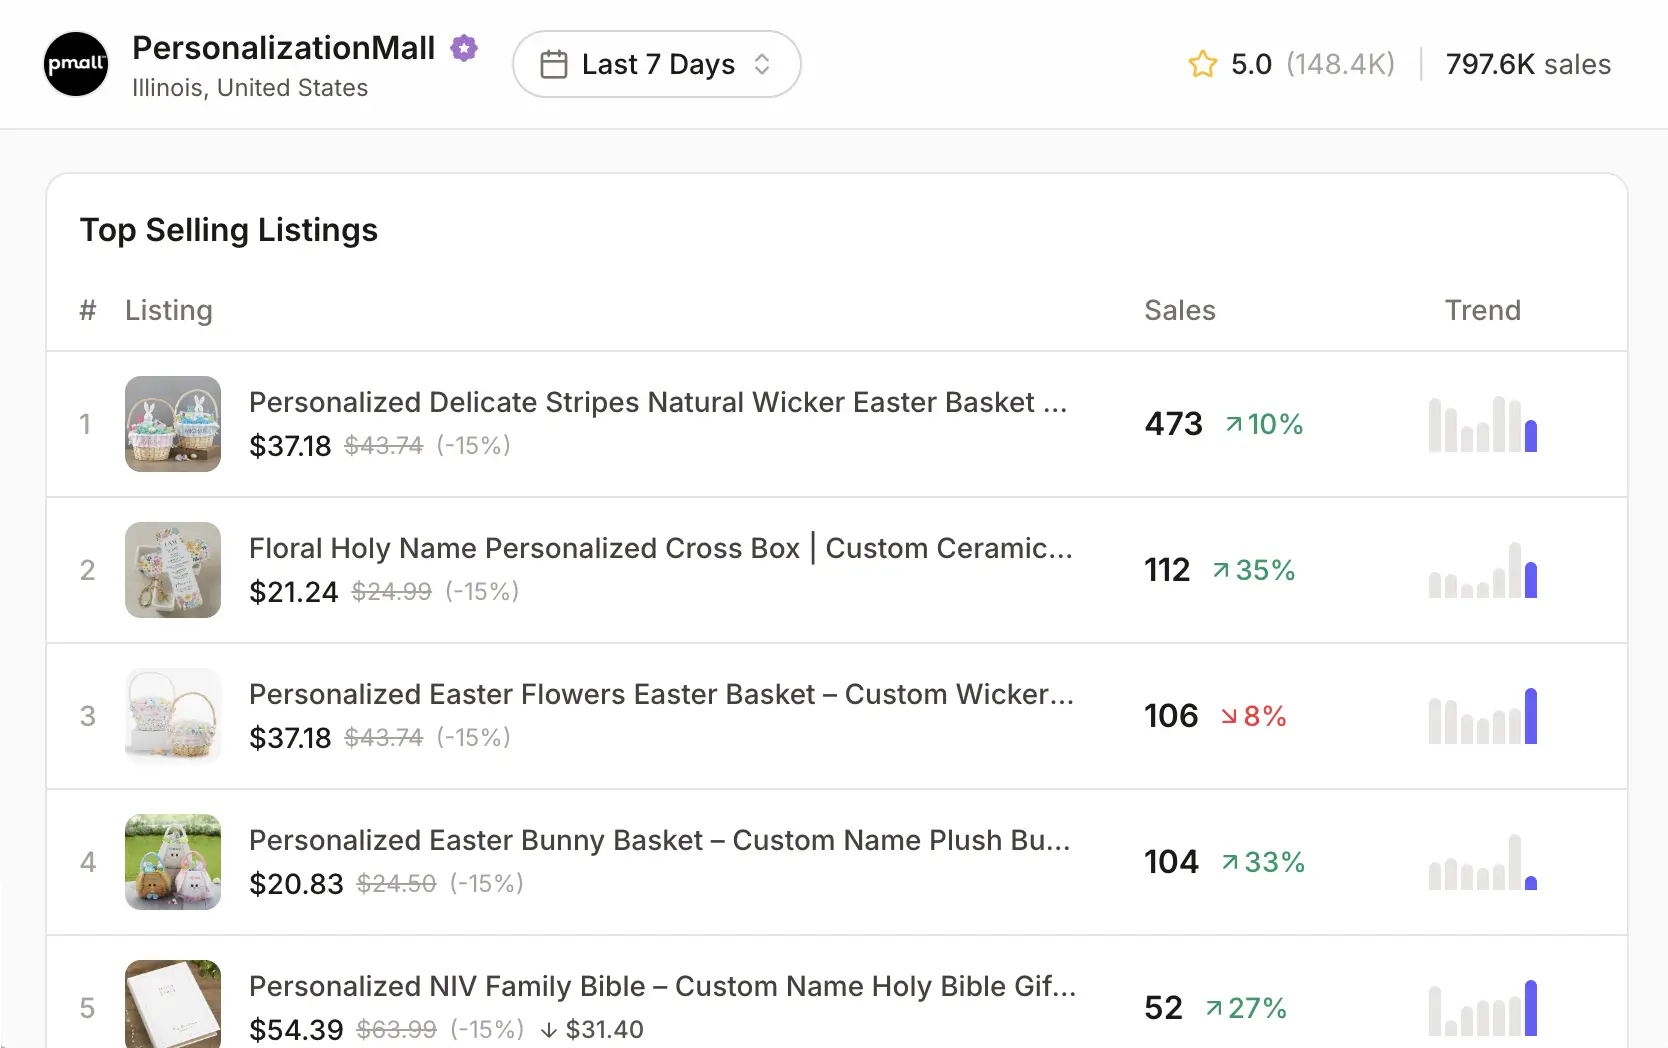Click the Easter Bunny Basket product thumbnail
The width and height of the screenshot is (1668, 1048).
coord(172,862)
